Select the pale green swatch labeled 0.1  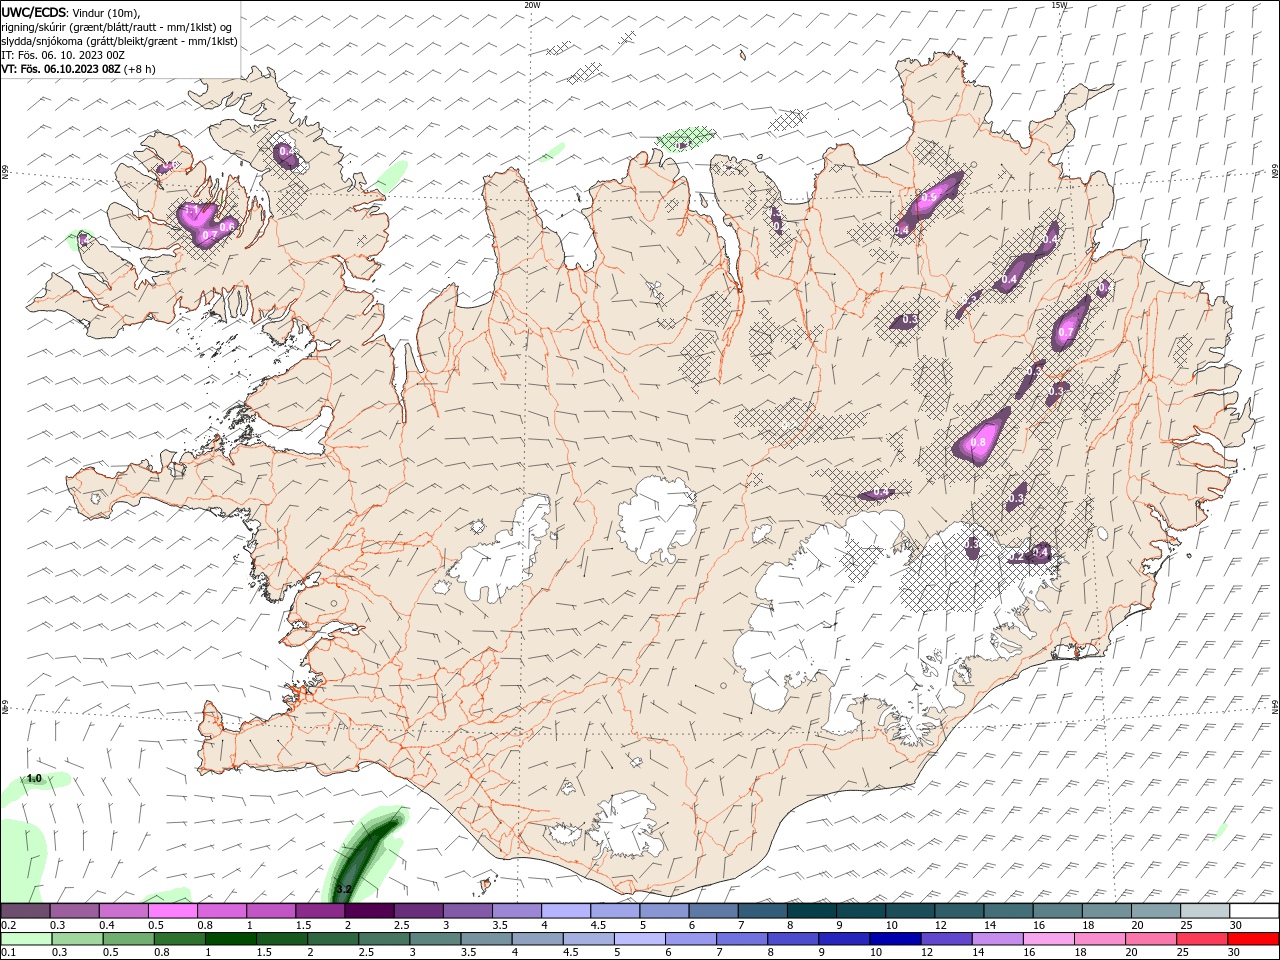[26, 939]
